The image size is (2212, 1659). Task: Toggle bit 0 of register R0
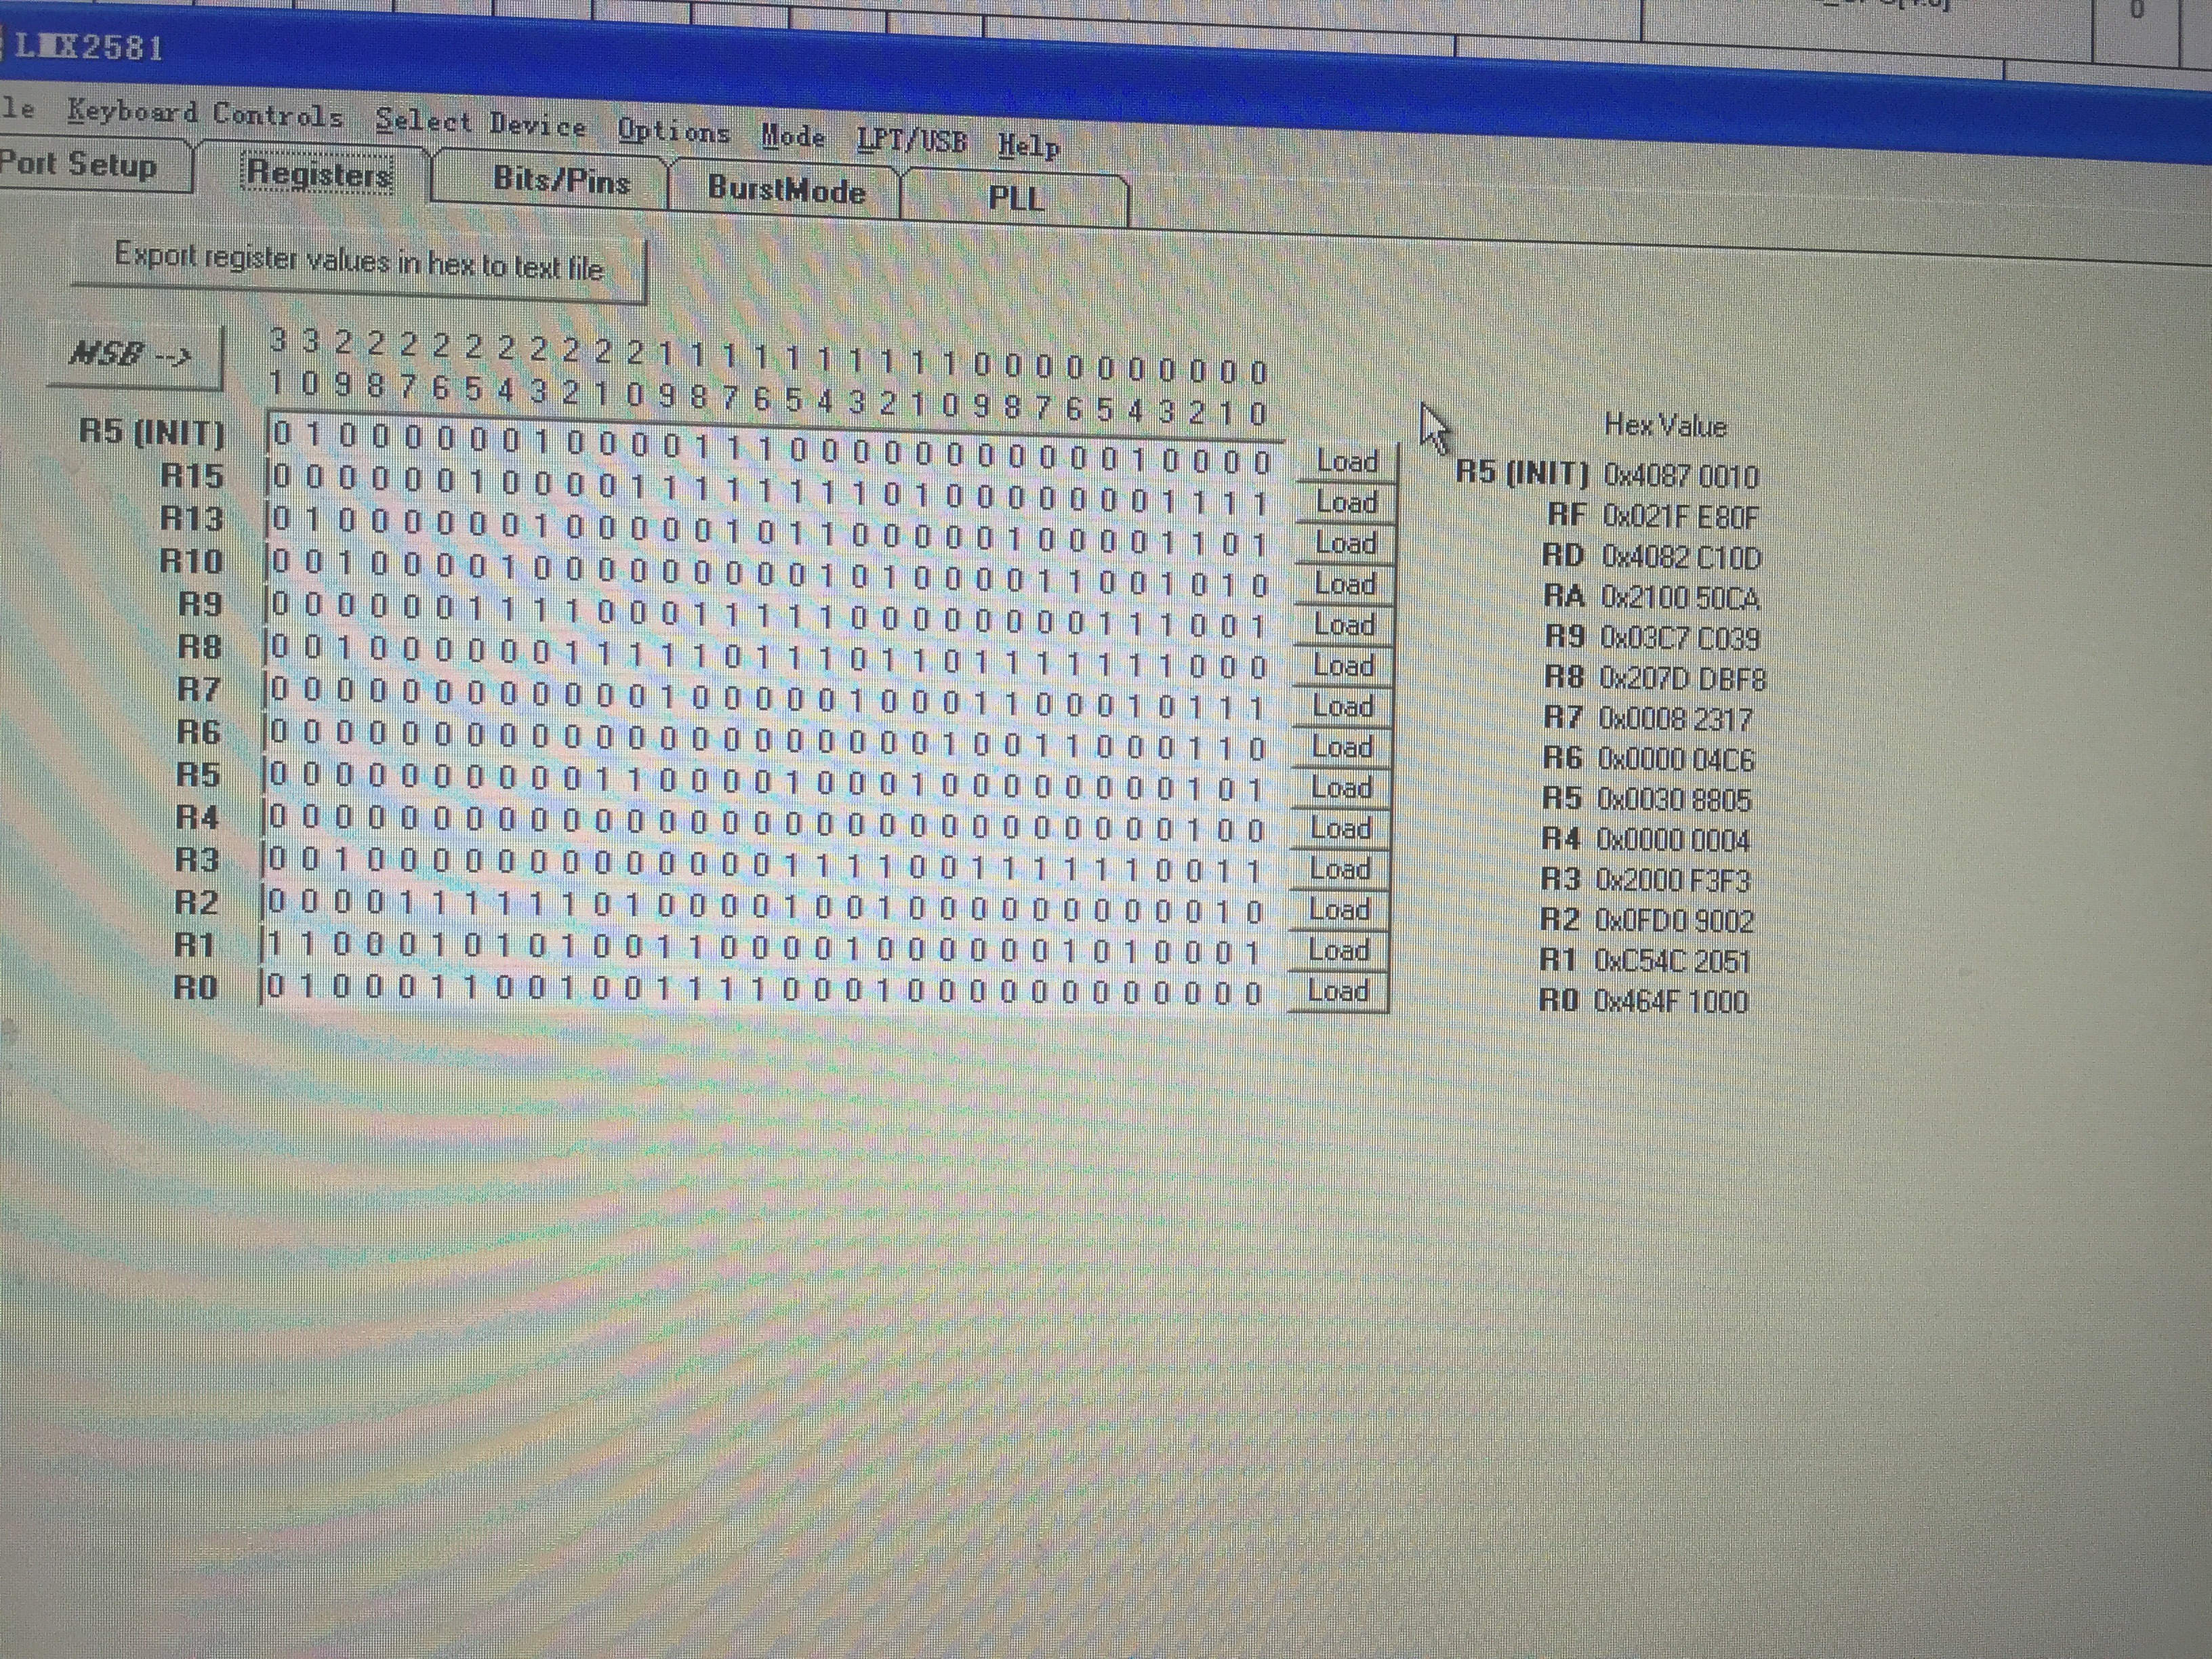(x=1253, y=994)
